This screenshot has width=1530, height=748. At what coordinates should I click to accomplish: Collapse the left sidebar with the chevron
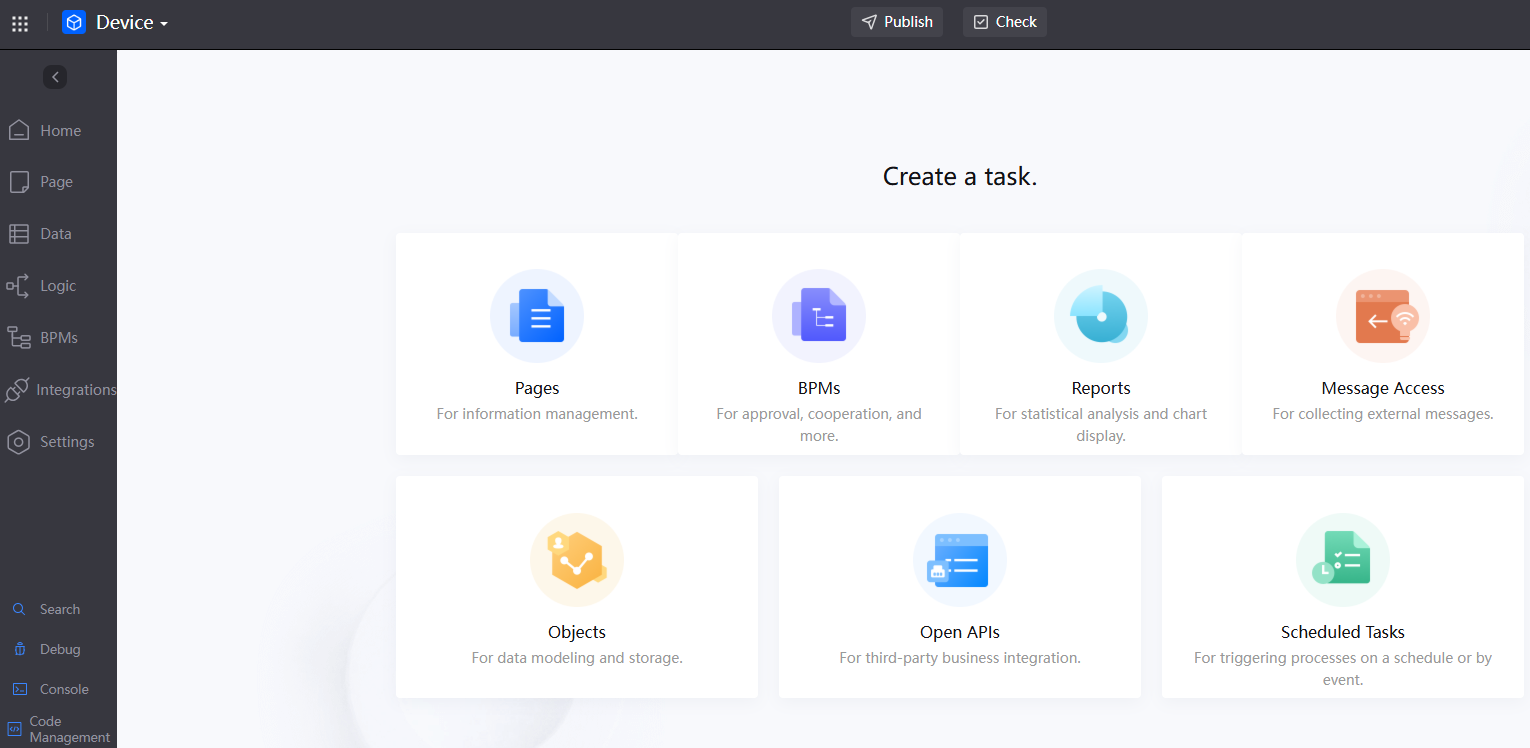coord(55,77)
